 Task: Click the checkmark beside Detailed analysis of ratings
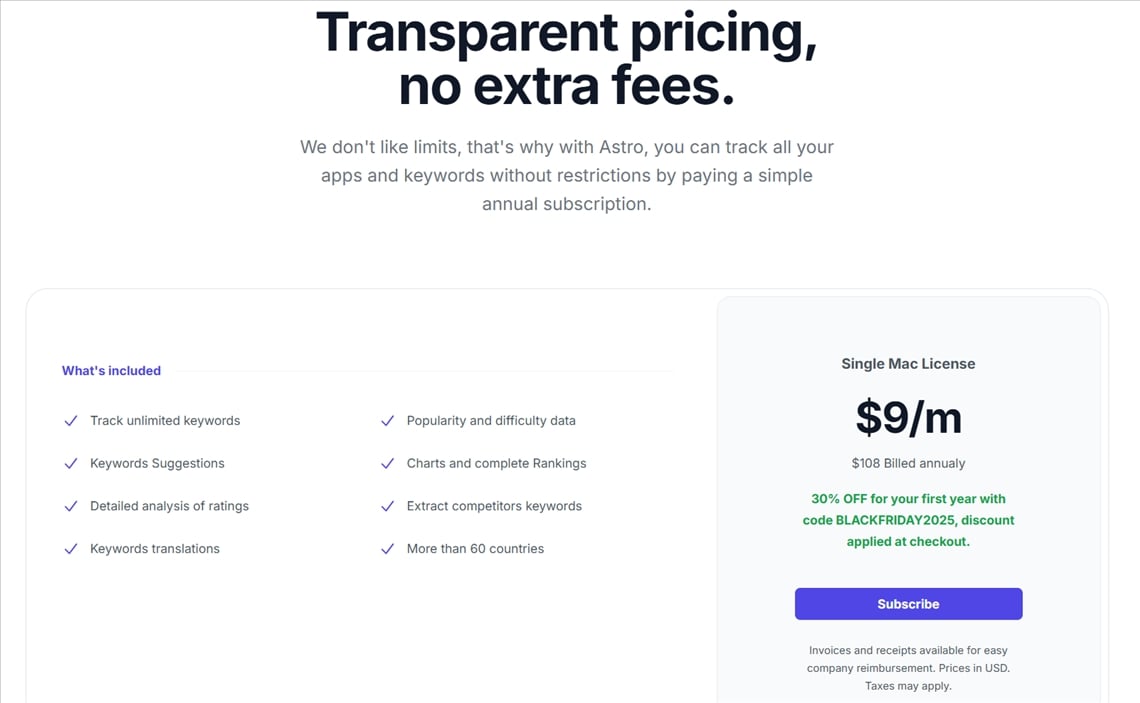click(x=71, y=506)
